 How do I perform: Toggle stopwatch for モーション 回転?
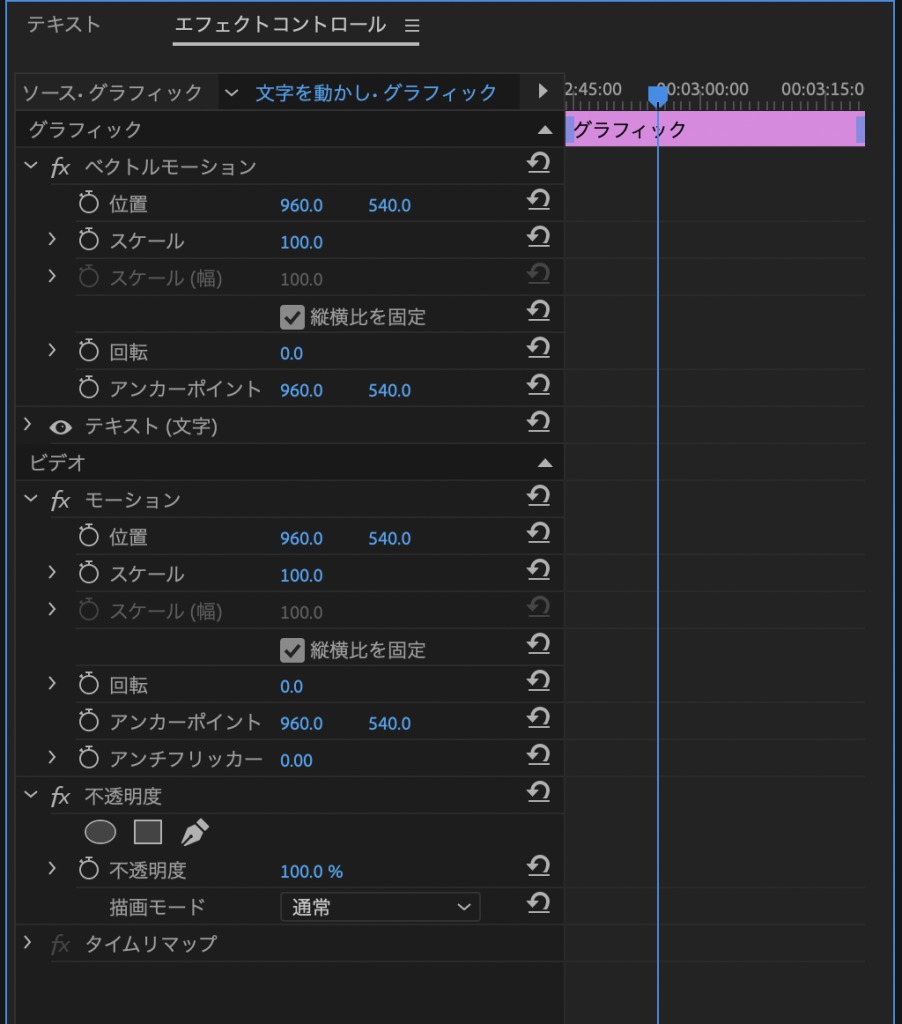pos(89,686)
